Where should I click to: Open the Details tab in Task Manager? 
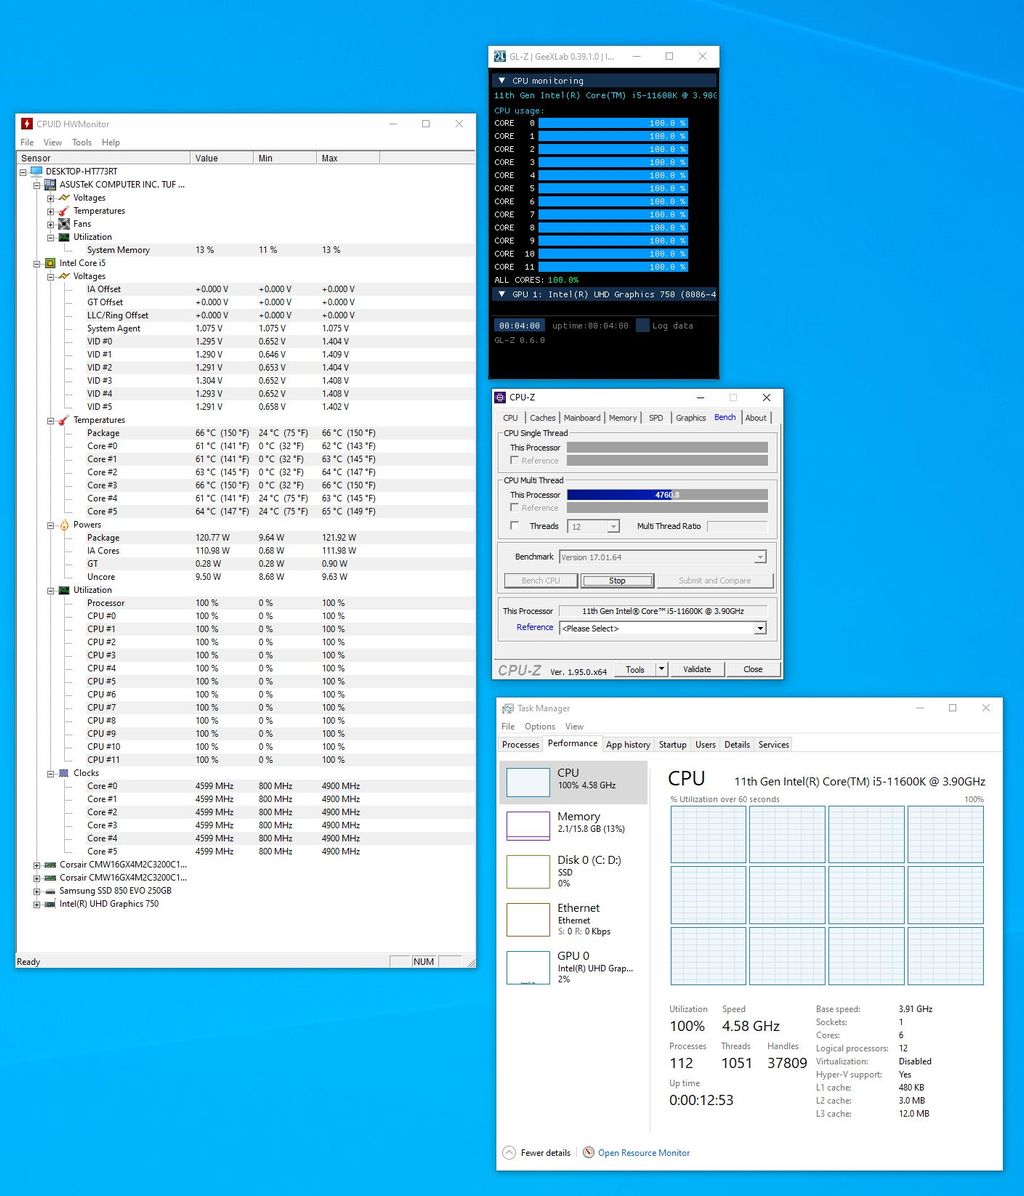(x=737, y=744)
